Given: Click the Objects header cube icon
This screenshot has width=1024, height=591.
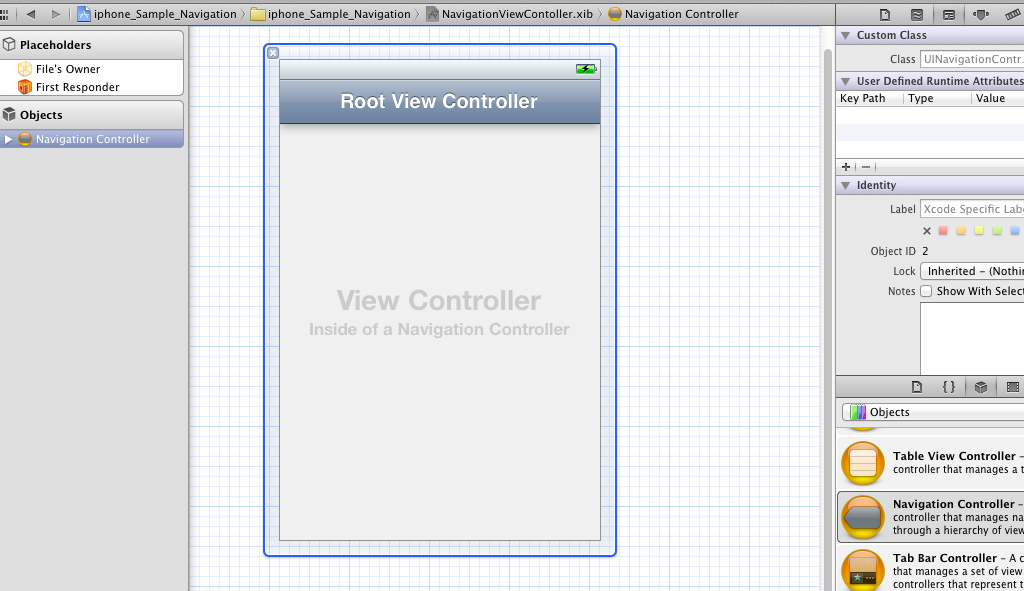Looking at the screenshot, I should pos(9,114).
